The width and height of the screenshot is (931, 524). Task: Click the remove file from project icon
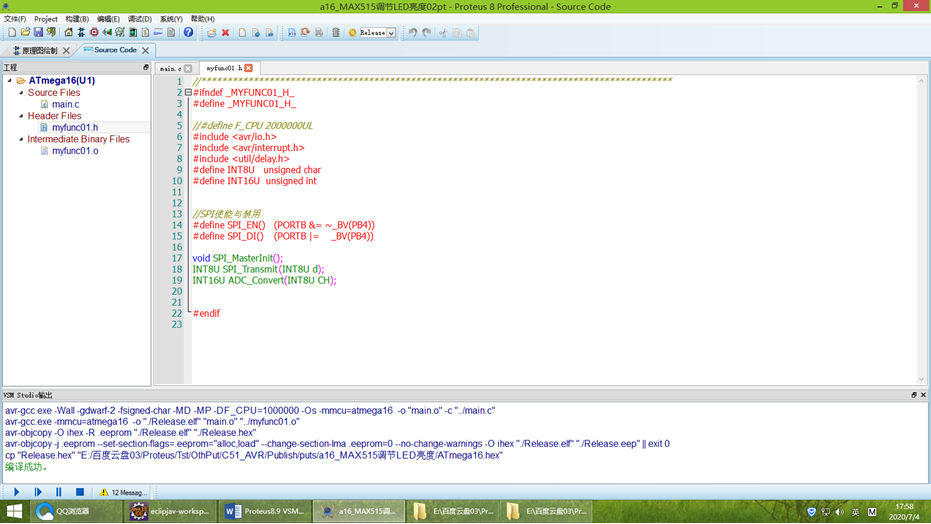(270, 33)
